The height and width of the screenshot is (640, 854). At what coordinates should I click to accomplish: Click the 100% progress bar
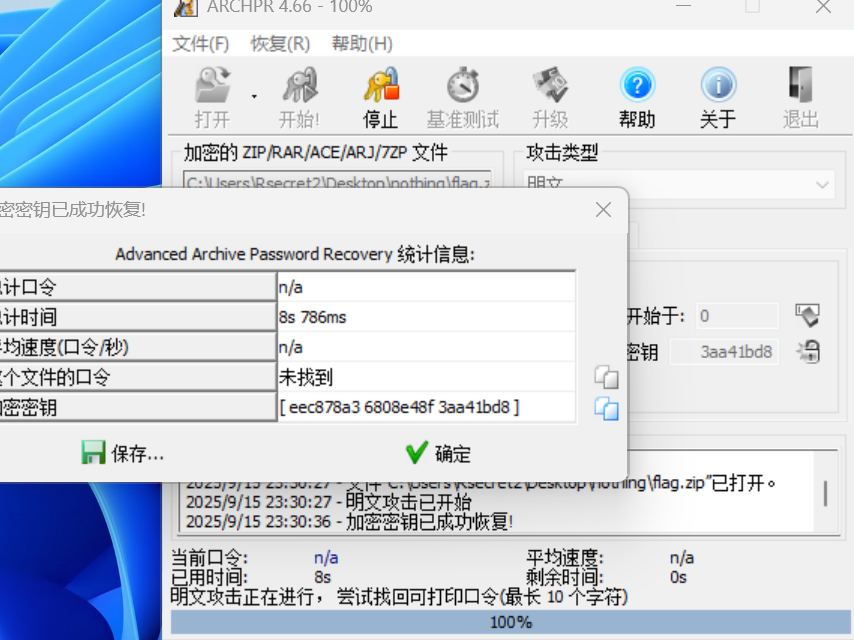[511, 621]
